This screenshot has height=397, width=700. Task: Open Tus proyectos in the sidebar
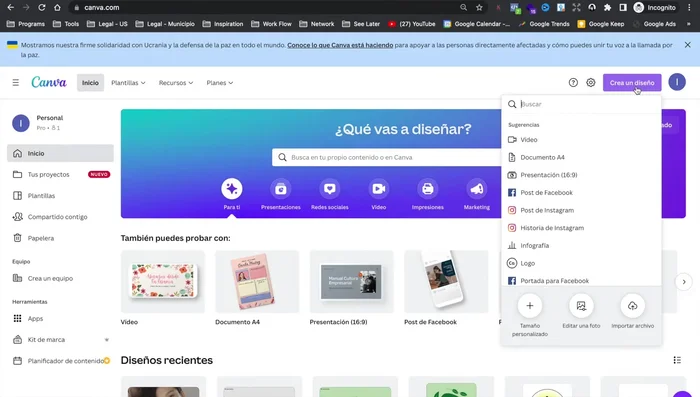click(60, 175)
